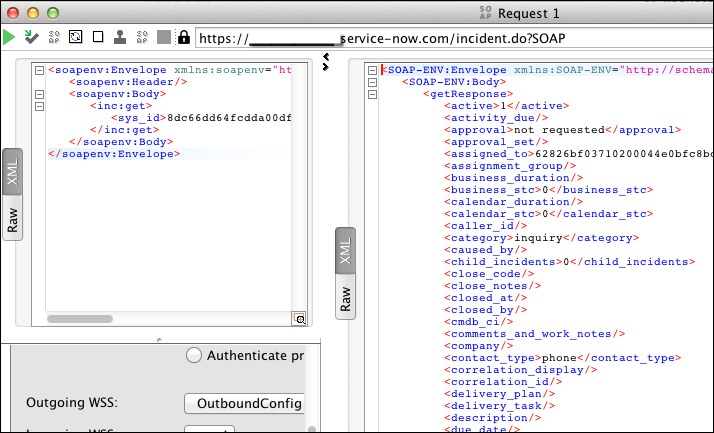Collapse the inc:get node in the request

[x=40, y=106]
